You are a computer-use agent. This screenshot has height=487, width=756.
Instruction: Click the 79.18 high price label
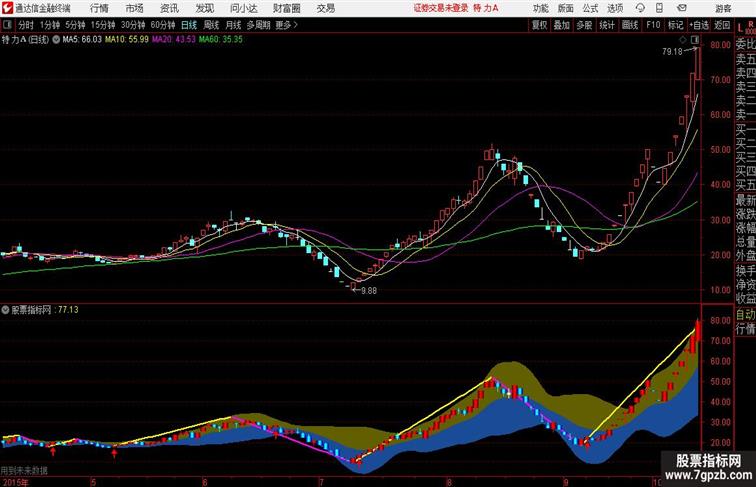coord(672,52)
